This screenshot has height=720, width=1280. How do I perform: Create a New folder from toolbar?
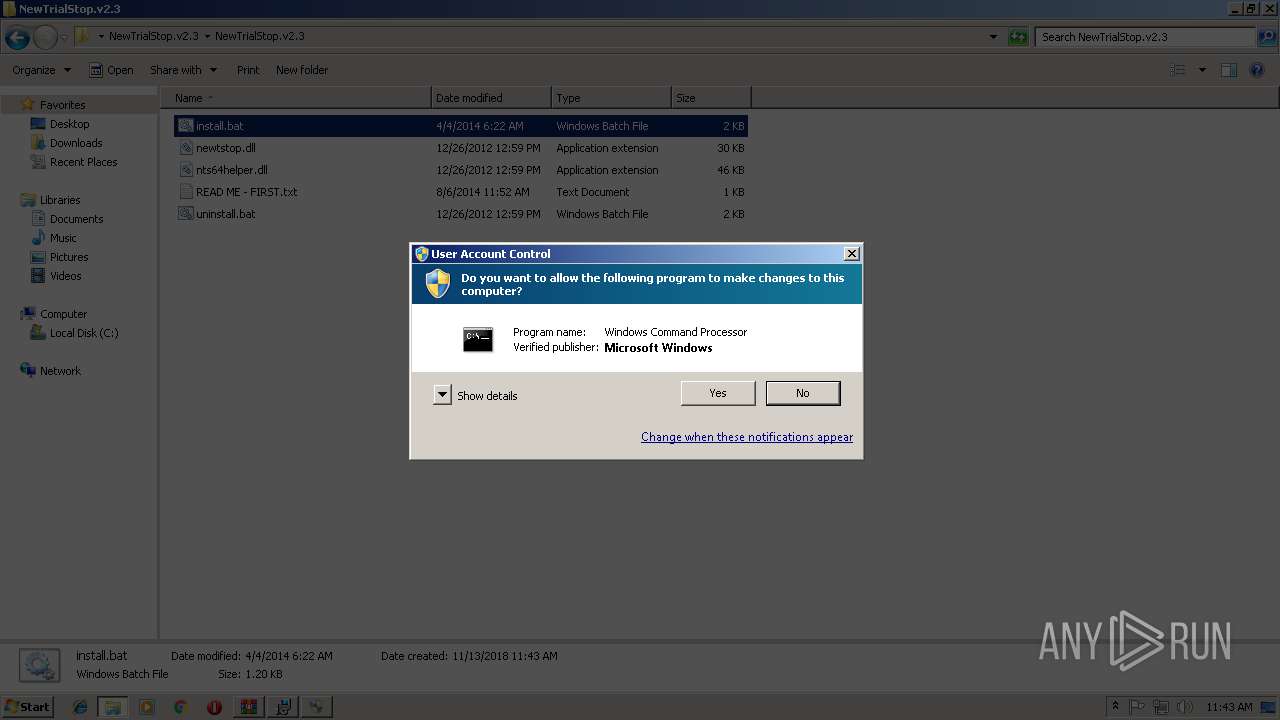point(302,70)
